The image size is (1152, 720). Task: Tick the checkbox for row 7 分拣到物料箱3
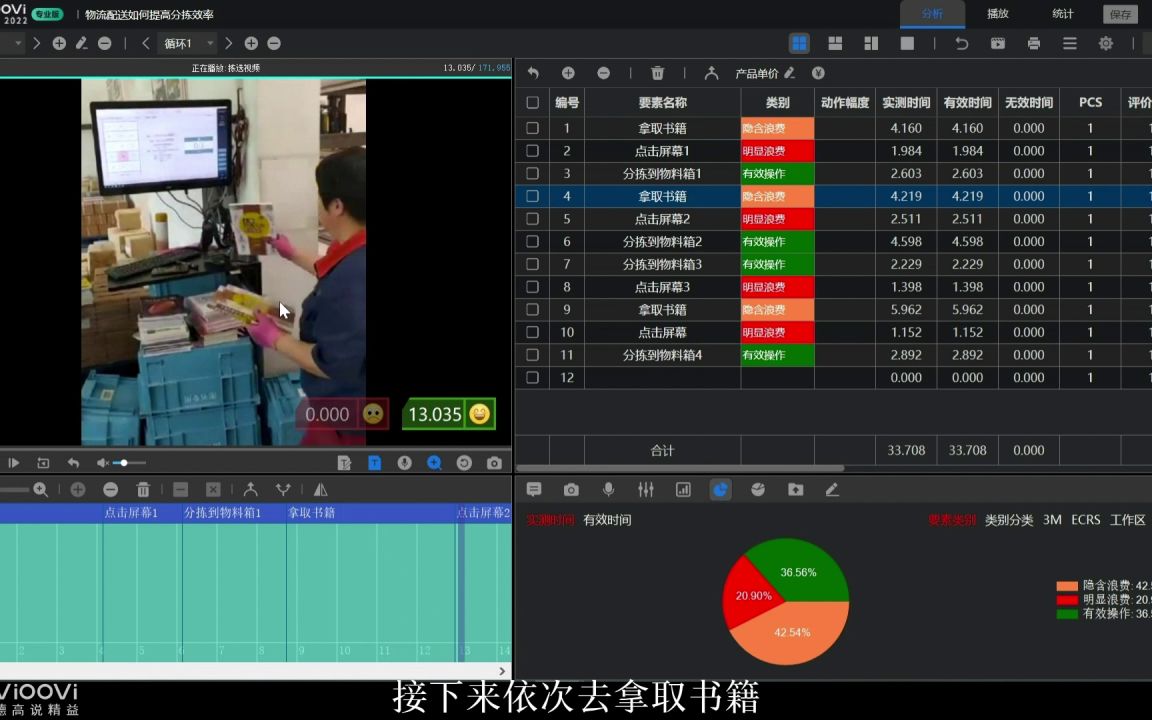coord(533,264)
